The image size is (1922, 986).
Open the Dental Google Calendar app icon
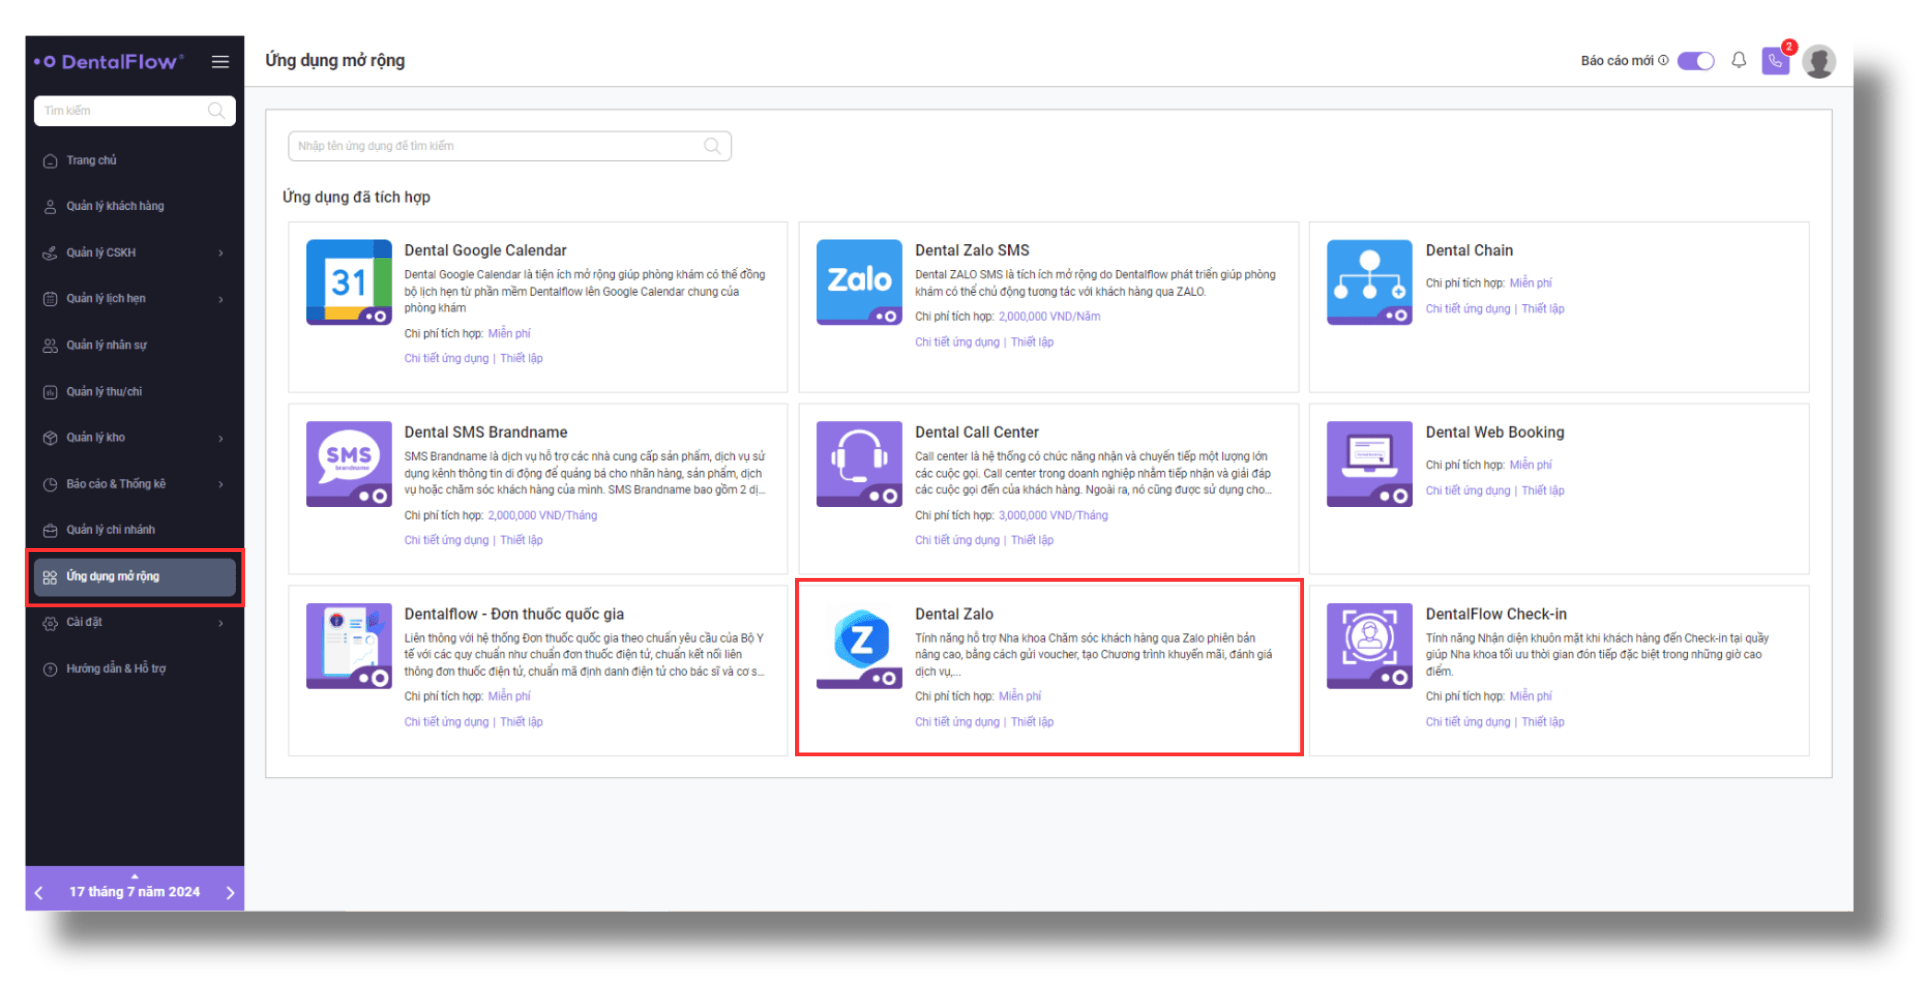[x=349, y=282]
